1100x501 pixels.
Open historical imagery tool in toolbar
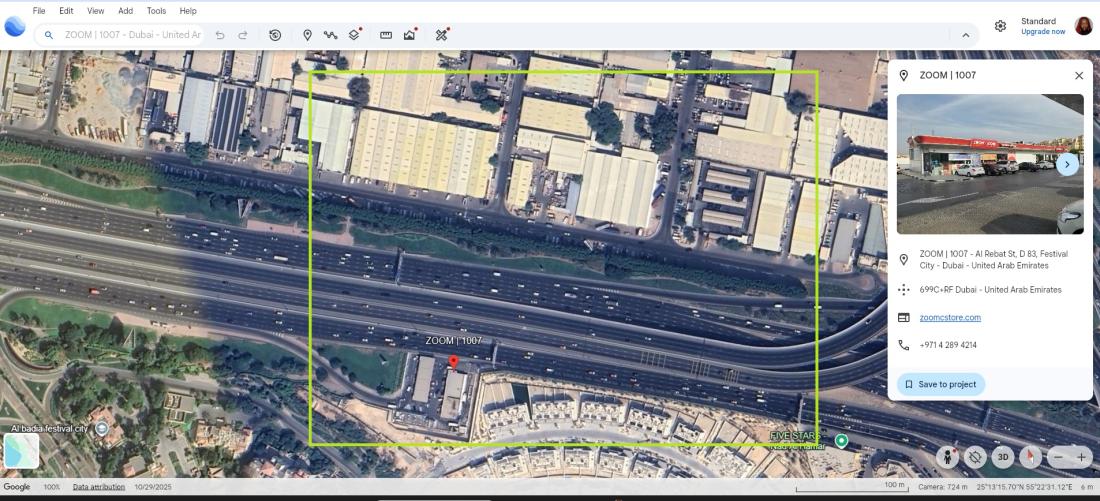pyautogui.click(x=275, y=35)
